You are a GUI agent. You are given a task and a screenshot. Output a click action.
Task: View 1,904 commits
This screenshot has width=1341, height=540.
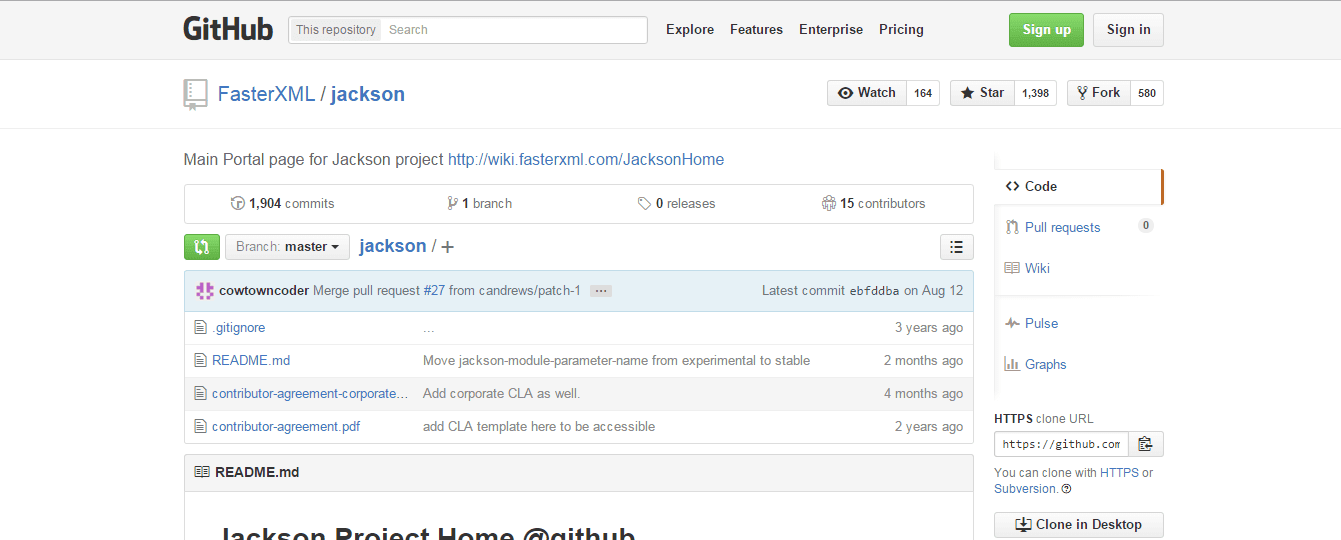point(283,203)
